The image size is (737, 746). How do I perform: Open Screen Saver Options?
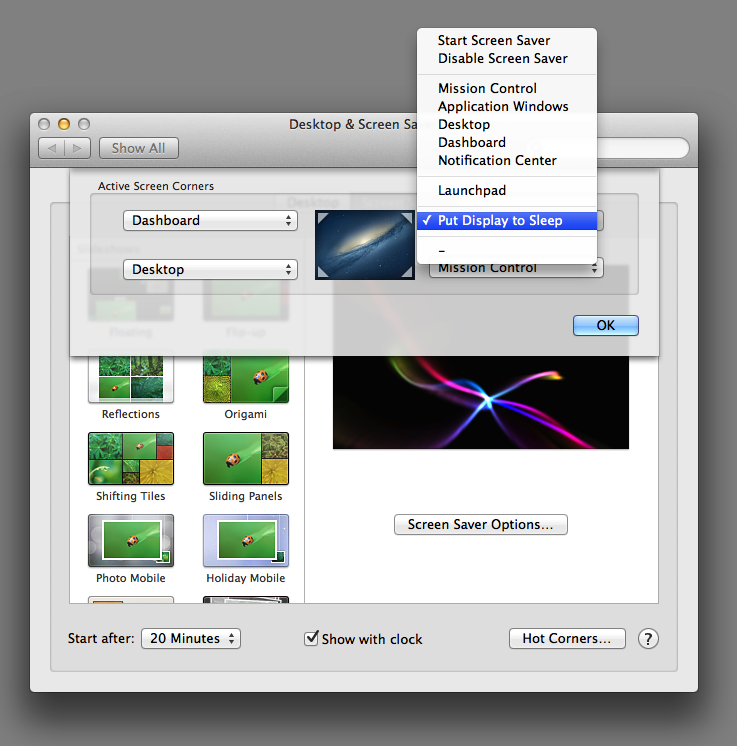pyautogui.click(x=481, y=524)
